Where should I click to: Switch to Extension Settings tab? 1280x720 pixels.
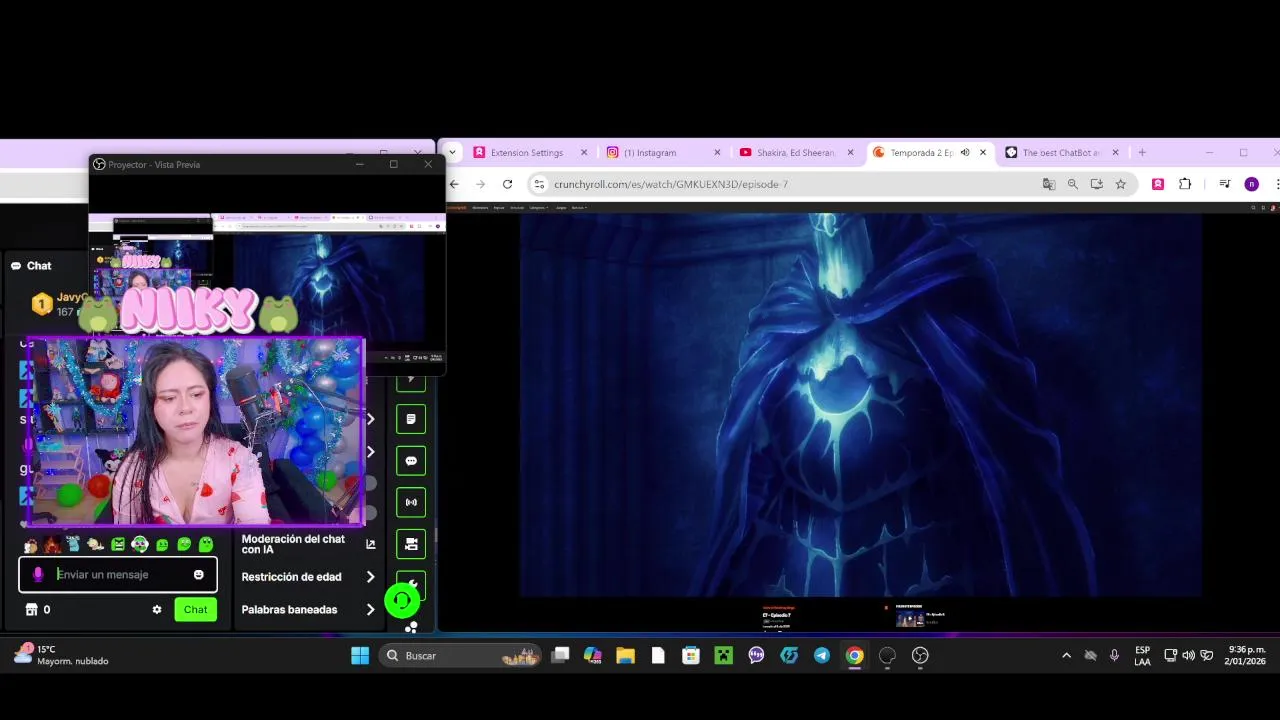pos(527,153)
